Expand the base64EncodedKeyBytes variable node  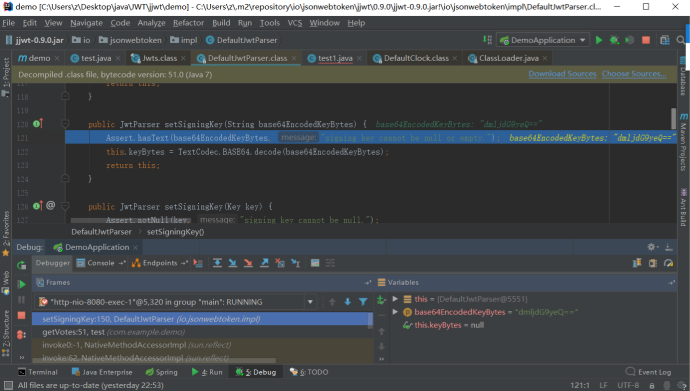395,312
